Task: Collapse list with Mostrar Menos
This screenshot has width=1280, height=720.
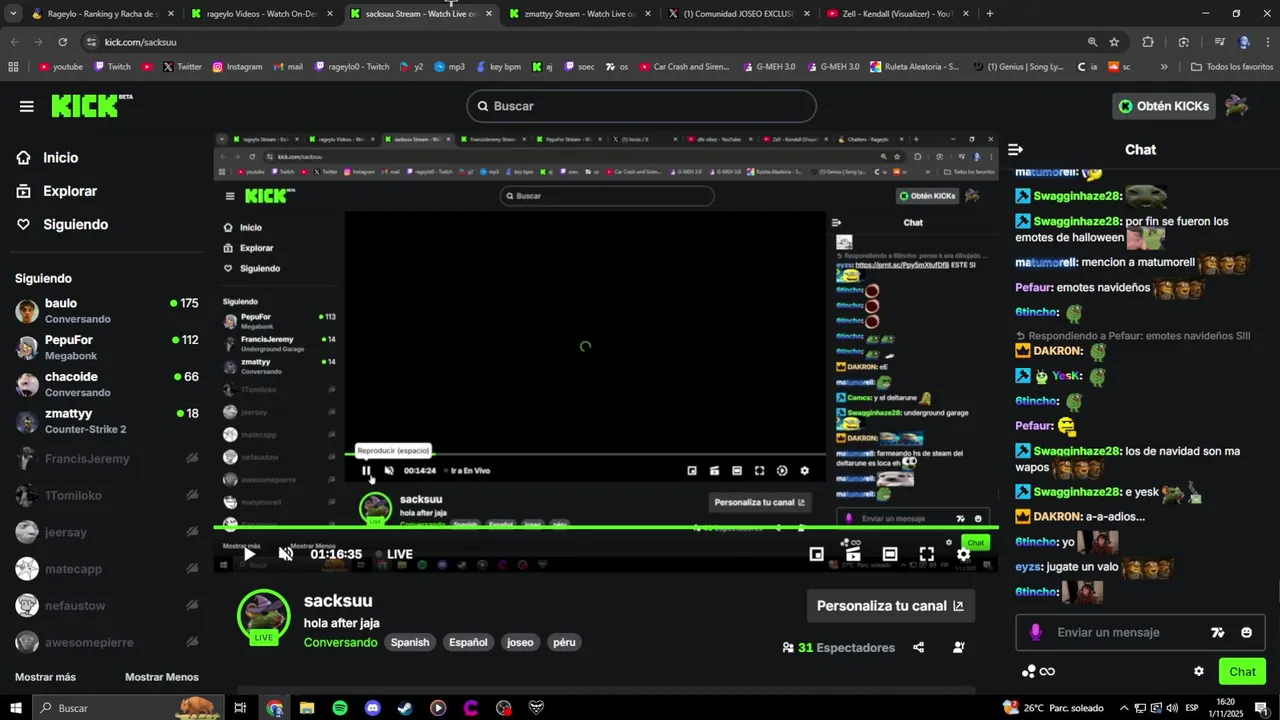Action: [162, 677]
